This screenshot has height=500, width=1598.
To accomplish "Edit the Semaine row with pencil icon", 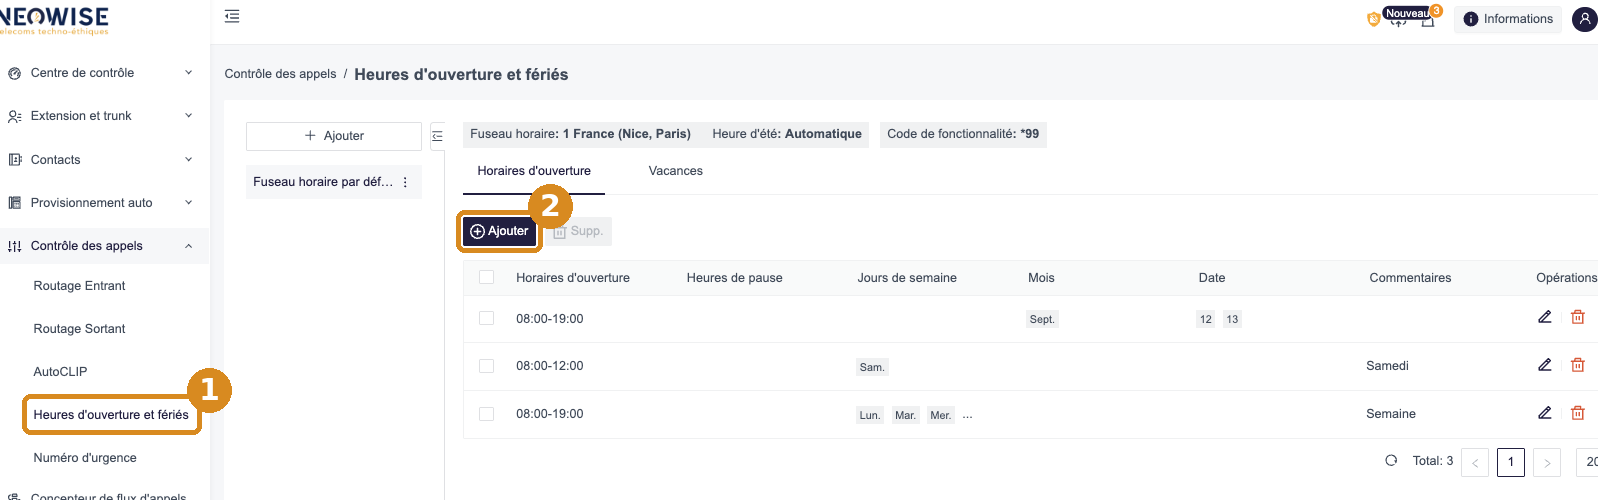I will click(x=1544, y=413).
